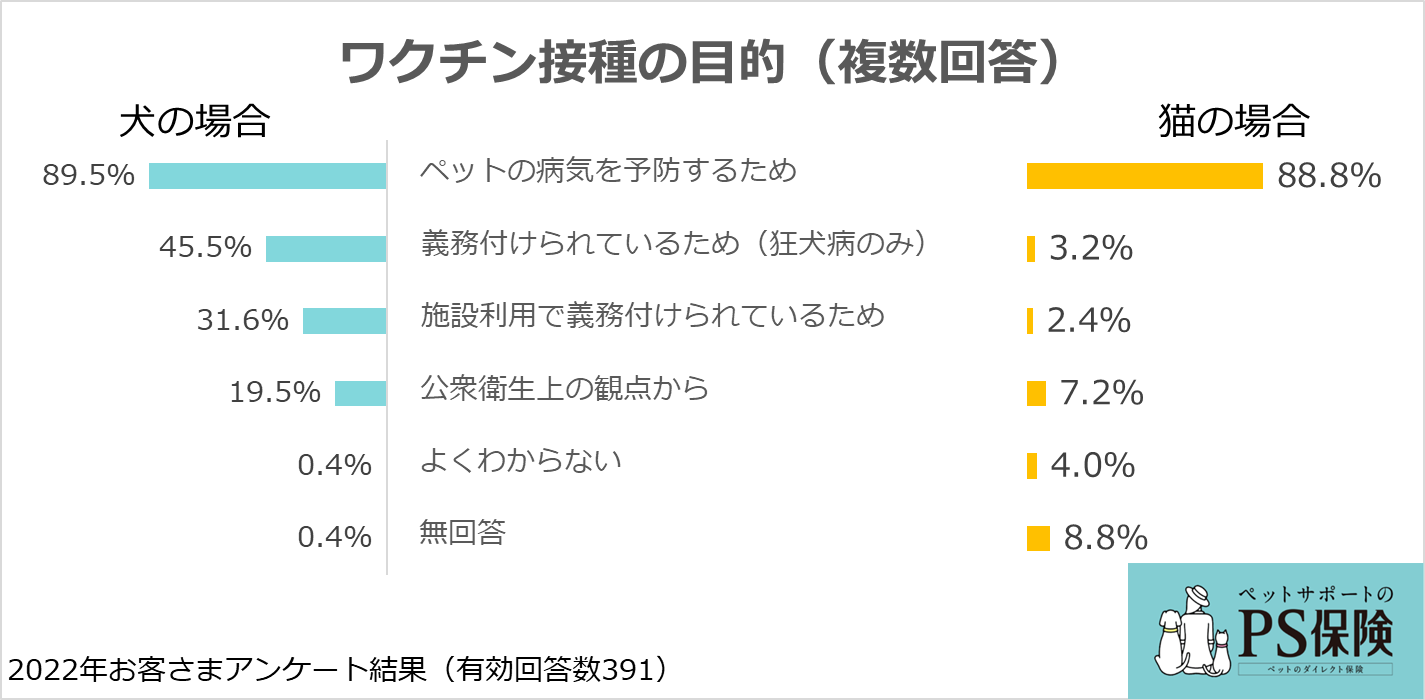Select the 施設利用で義務付けられているため label
Image resolution: width=1425 pixels, height=700 pixels.
coord(653,316)
